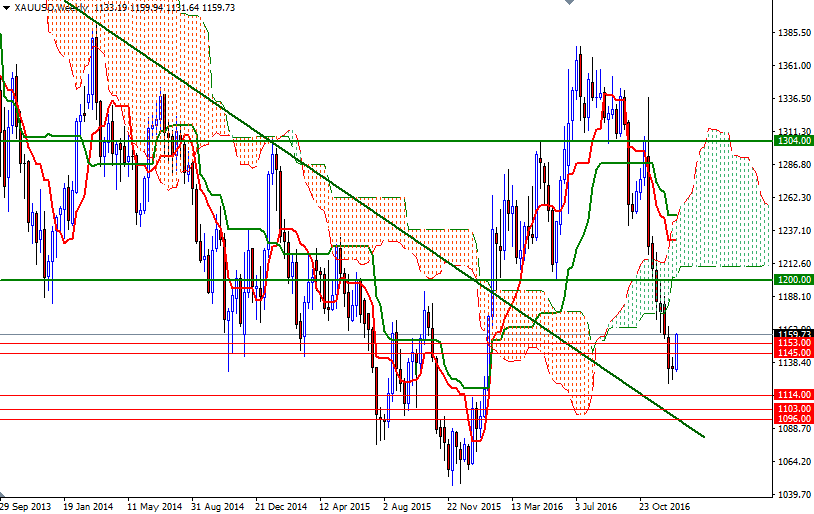Select the green 1200.00 price level label
Screen dimensions: 814x514
[x=793, y=280]
